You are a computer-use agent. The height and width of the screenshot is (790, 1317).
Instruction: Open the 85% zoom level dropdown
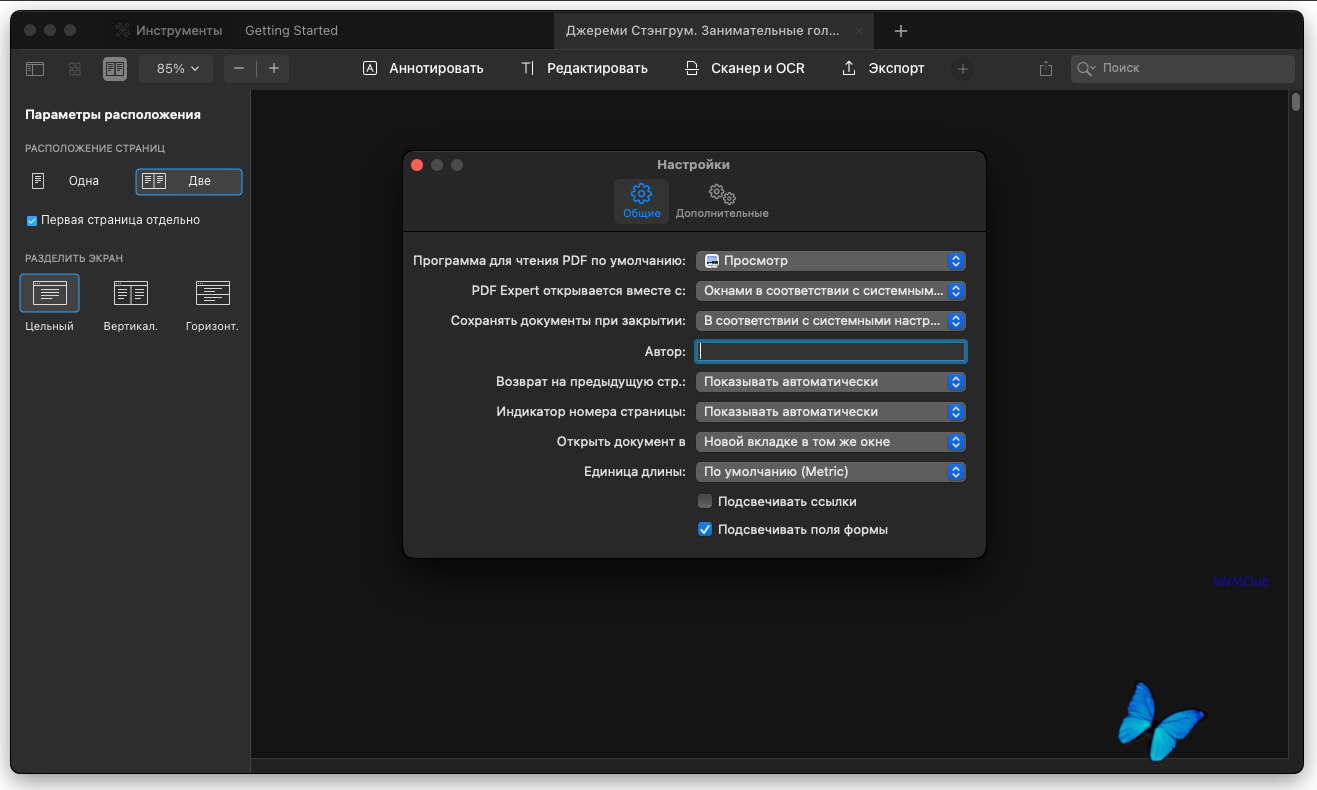[177, 69]
